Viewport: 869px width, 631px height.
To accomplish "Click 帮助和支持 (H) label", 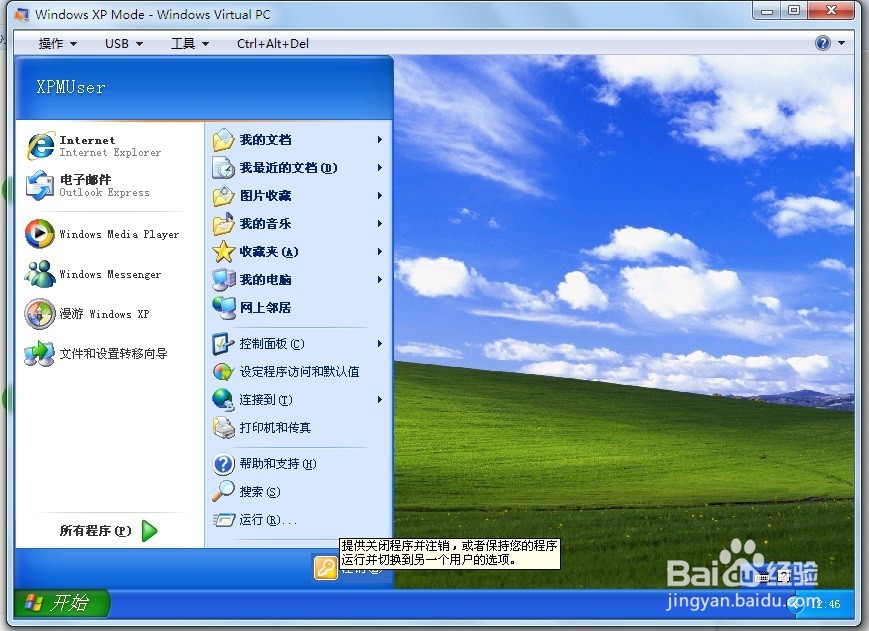I will [278, 464].
